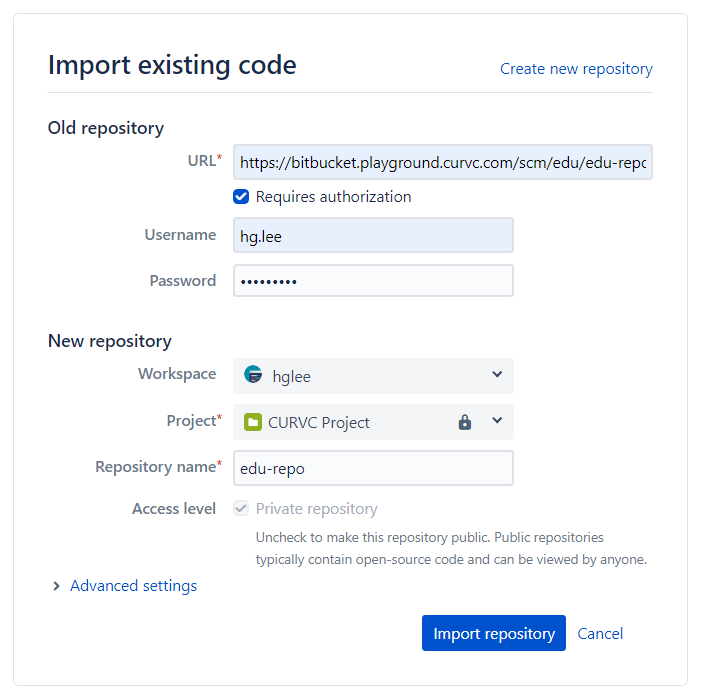Click the Repository name field edu-repo
702x696 pixels.
pos(373,468)
